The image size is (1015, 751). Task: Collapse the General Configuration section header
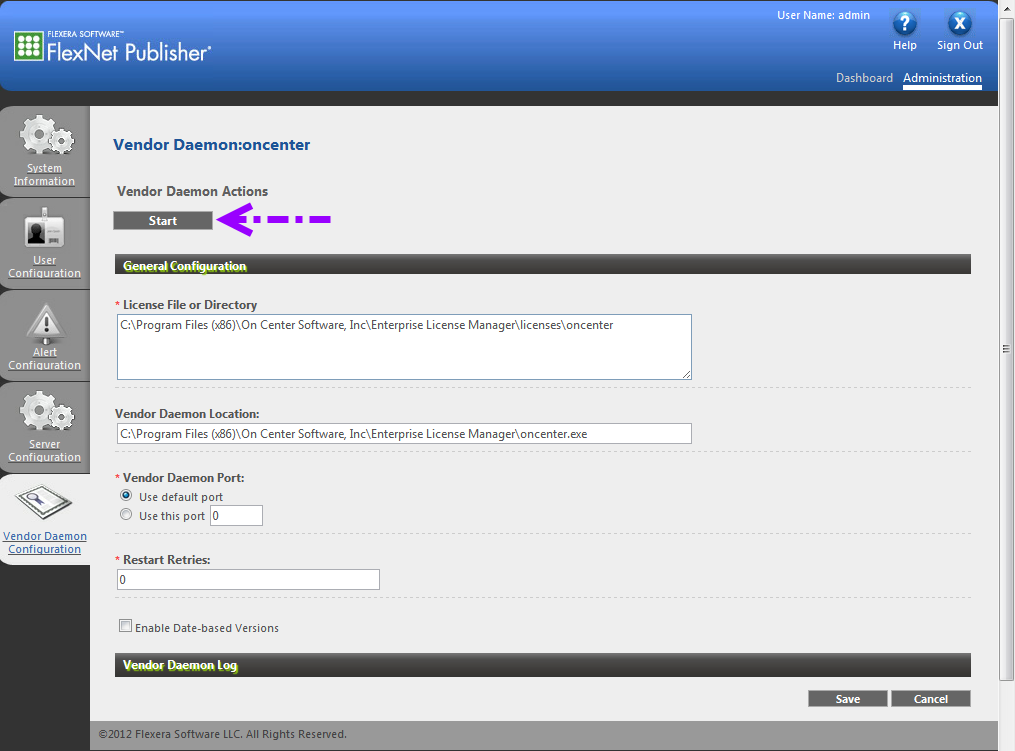click(x=542, y=264)
